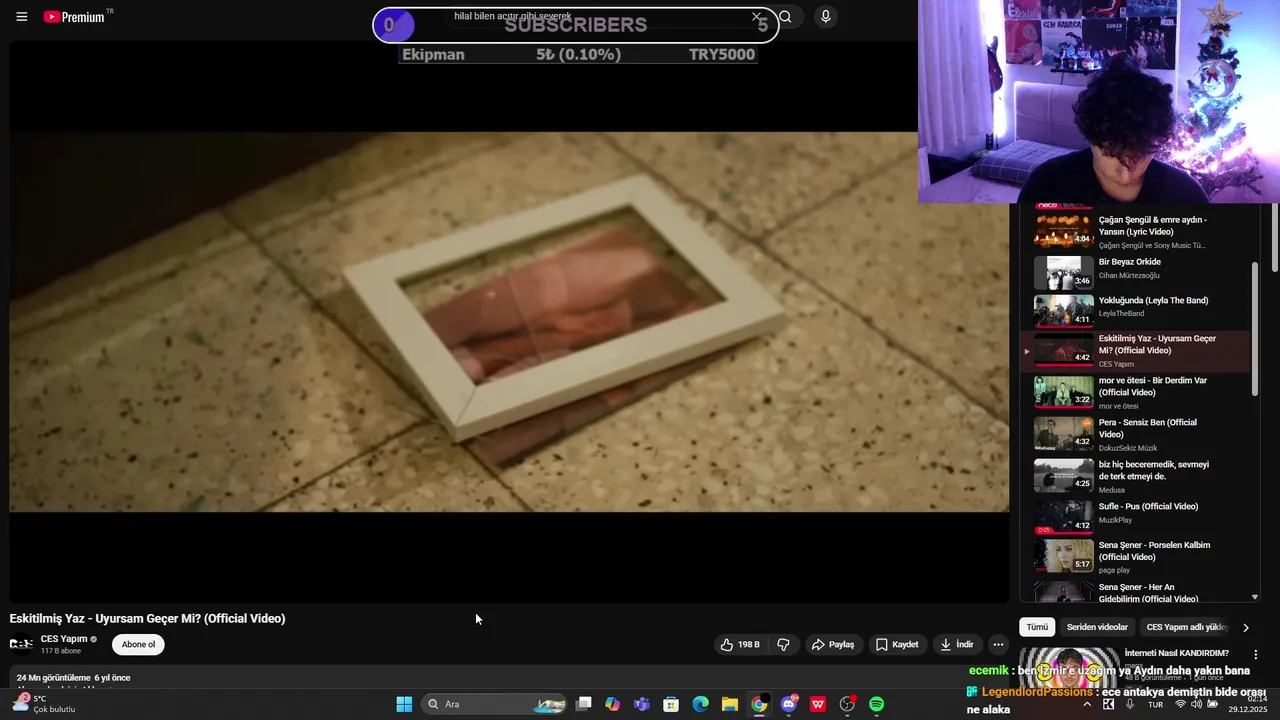This screenshot has height=720, width=1280.
Task: Click the search magnifier button
Action: click(785, 17)
